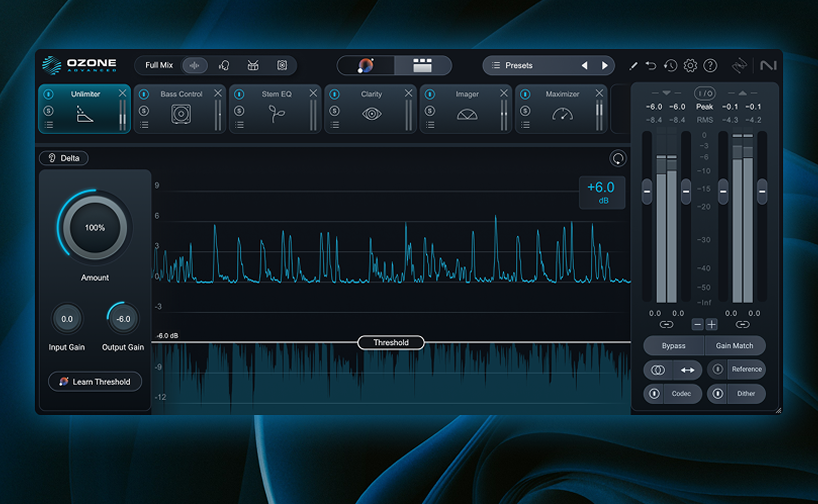Open the Dither options
This screenshot has width=818, height=504.
[x=746, y=393]
